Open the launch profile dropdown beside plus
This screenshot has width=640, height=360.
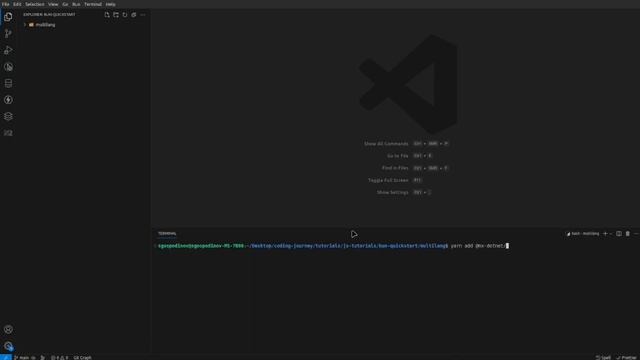(611, 234)
